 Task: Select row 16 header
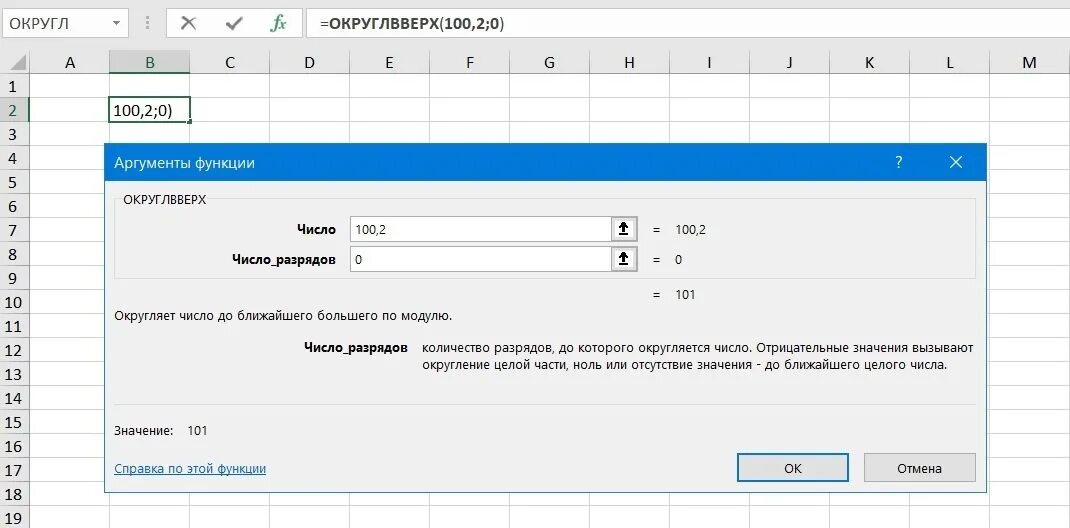pyautogui.click(x=14, y=446)
